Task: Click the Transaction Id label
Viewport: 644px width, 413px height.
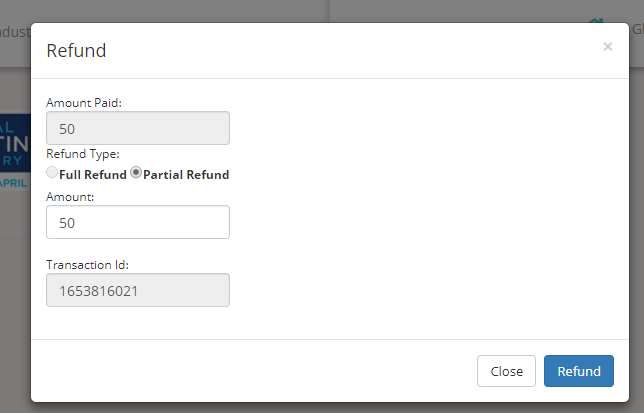Action: [87, 265]
